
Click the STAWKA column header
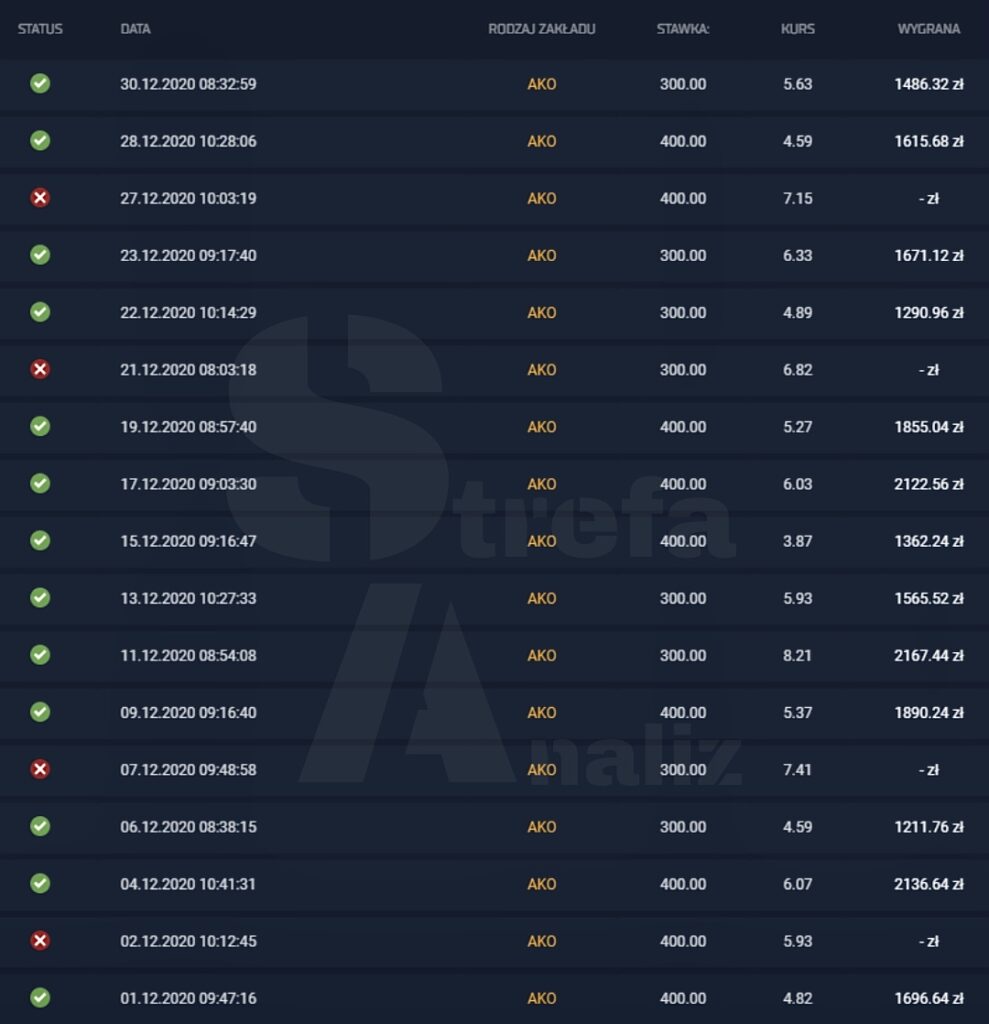pyautogui.click(x=683, y=29)
